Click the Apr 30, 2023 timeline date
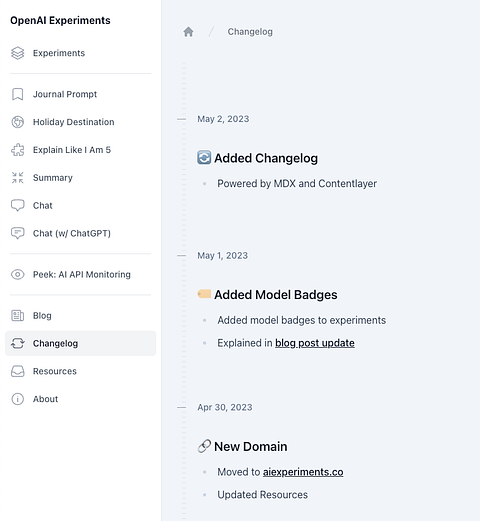The height and width of the screenshot is (521, 480). [225, 407]
